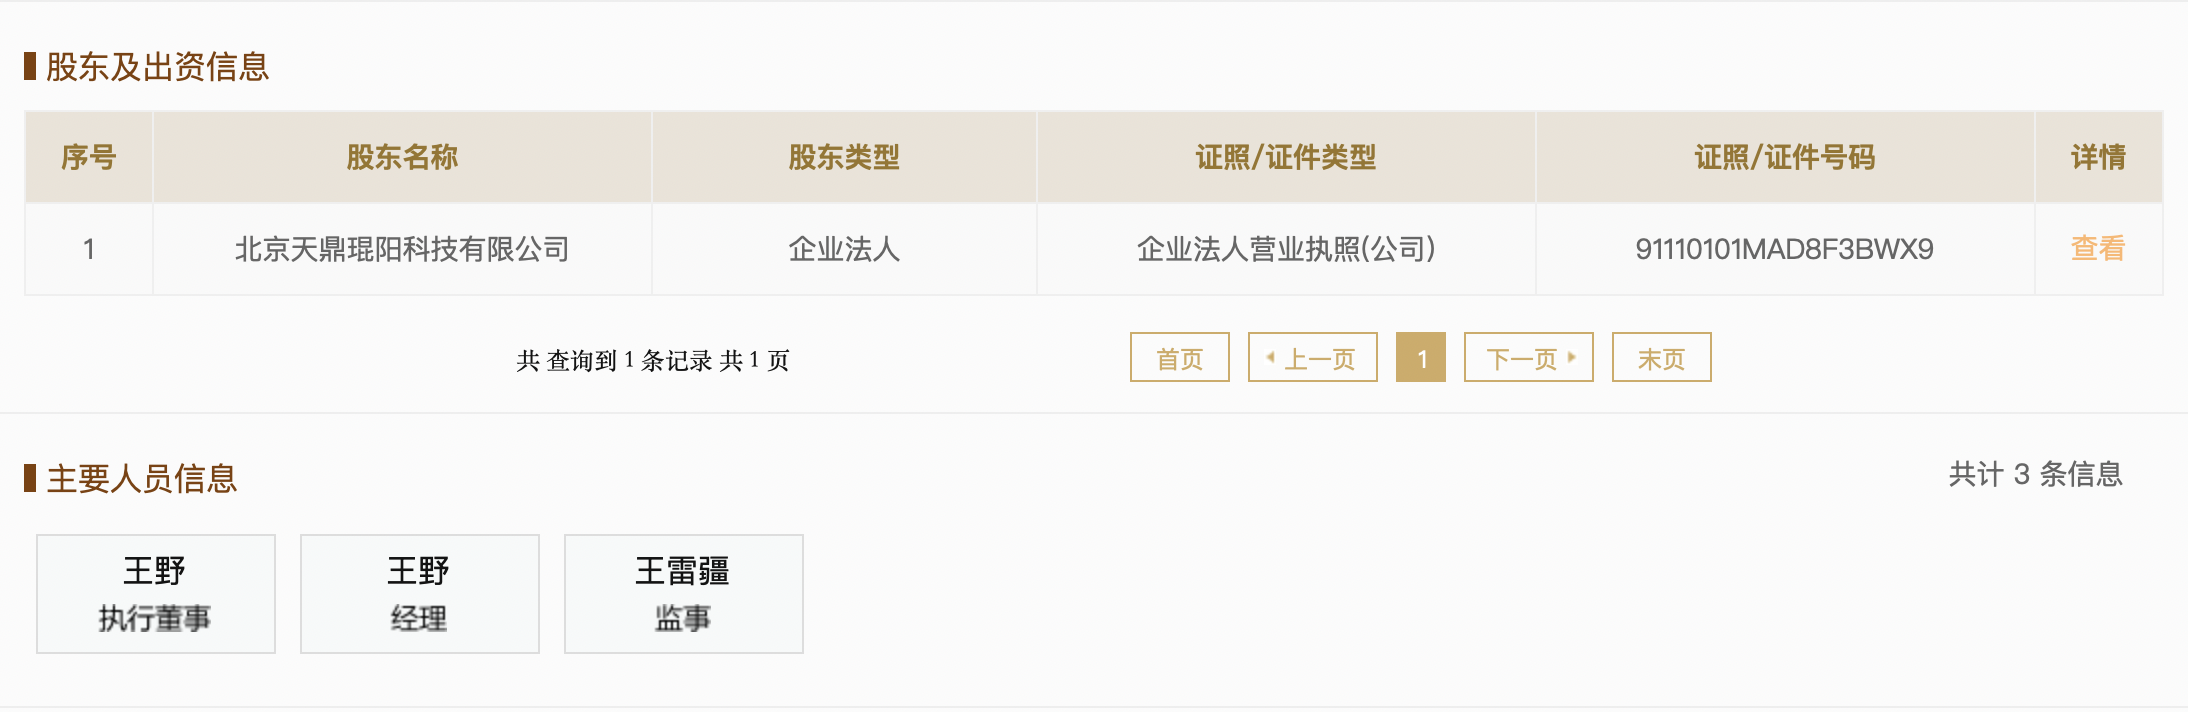Select page number 1
This screenshot has width=2188, height=712.
tap(1421, 357)
